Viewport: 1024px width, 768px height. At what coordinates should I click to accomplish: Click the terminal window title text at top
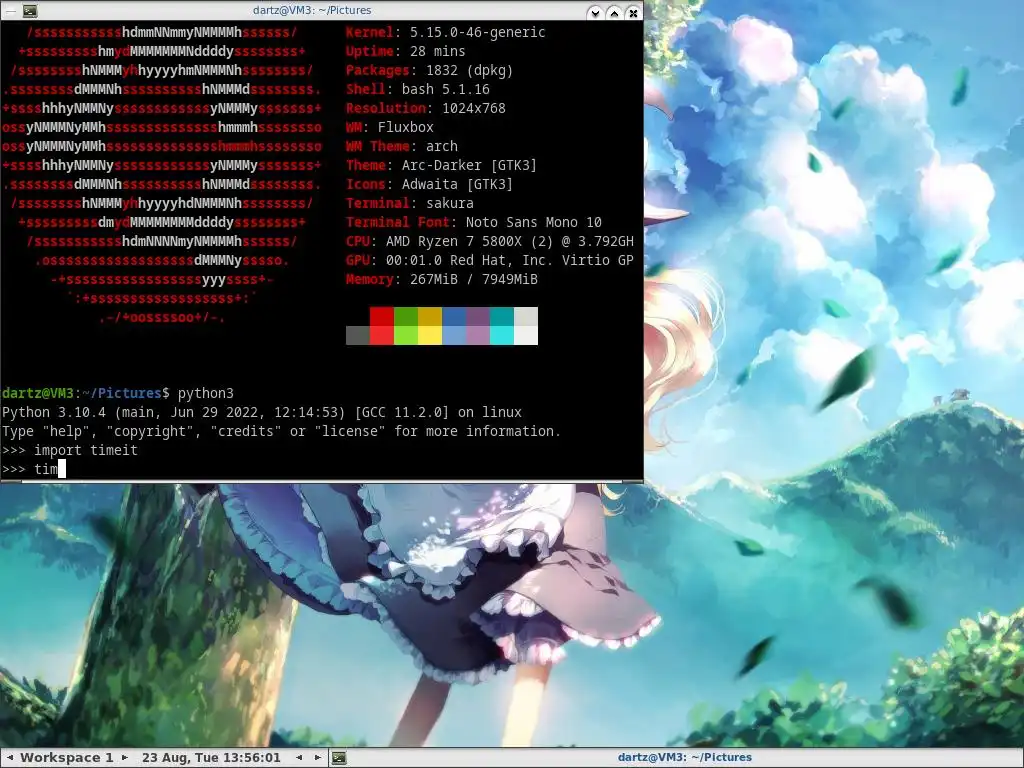point(312,10)
